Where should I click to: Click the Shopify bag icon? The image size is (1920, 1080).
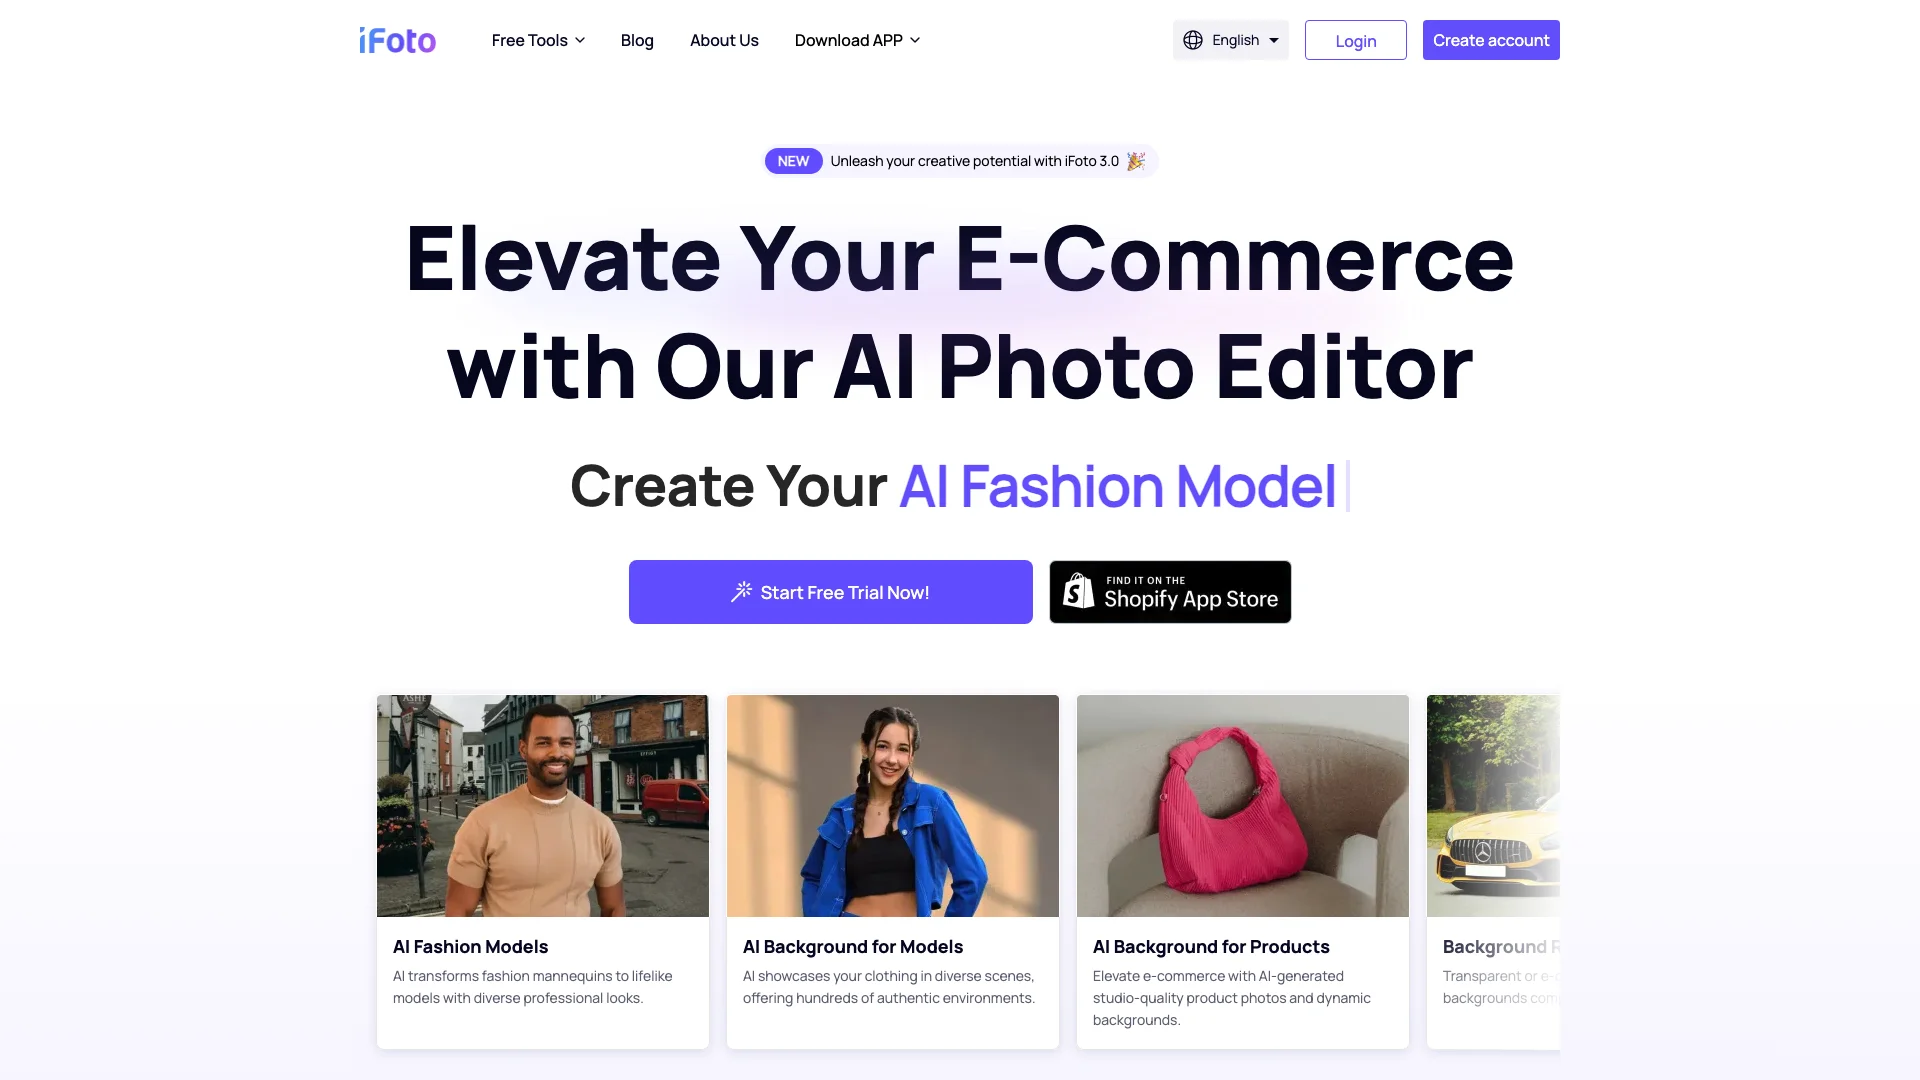click(1080, 592)
